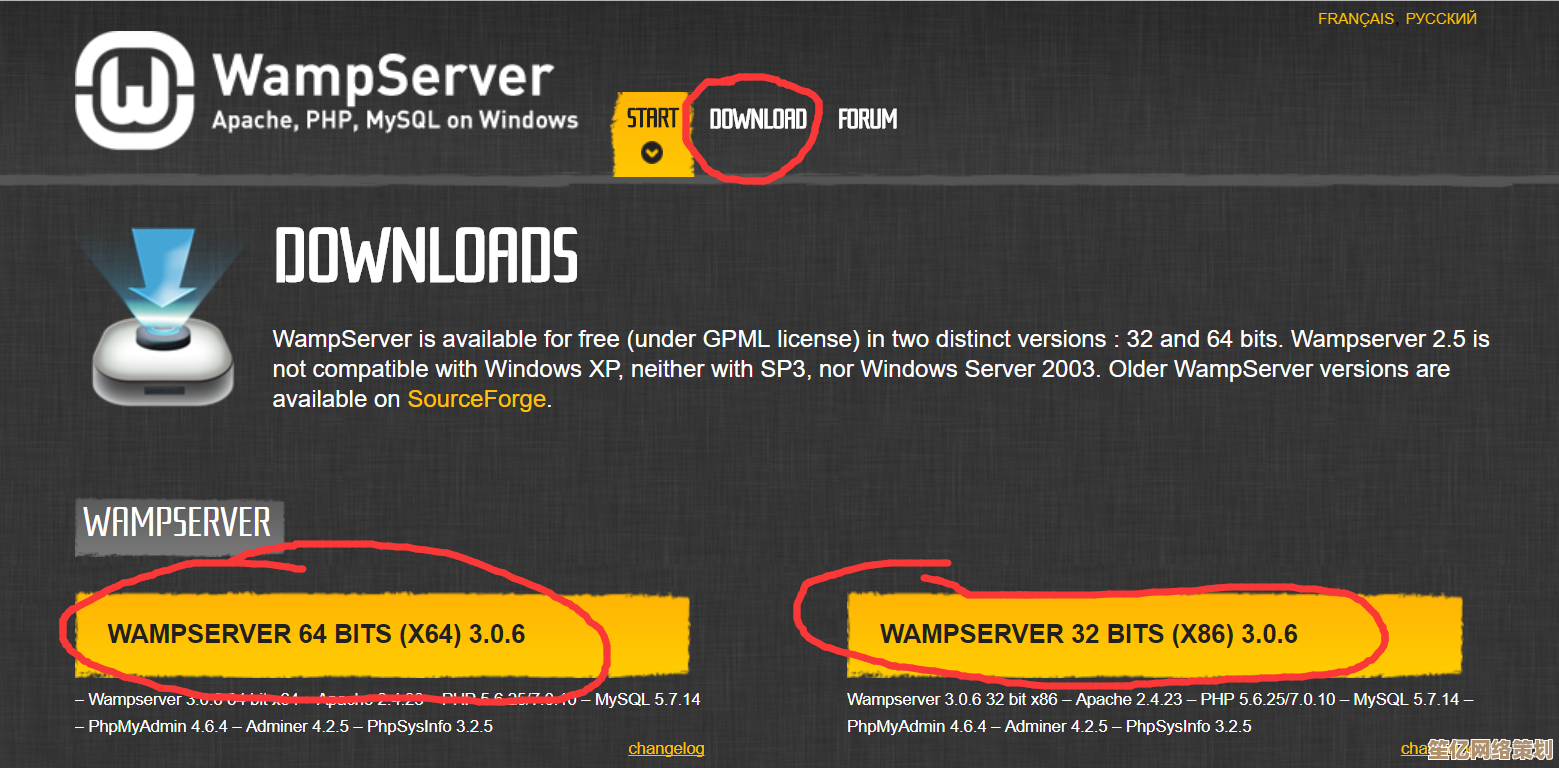
Task: Click the 64-bit PhpMyAdmin 4.6.4 details line
Action: (284, 726)
